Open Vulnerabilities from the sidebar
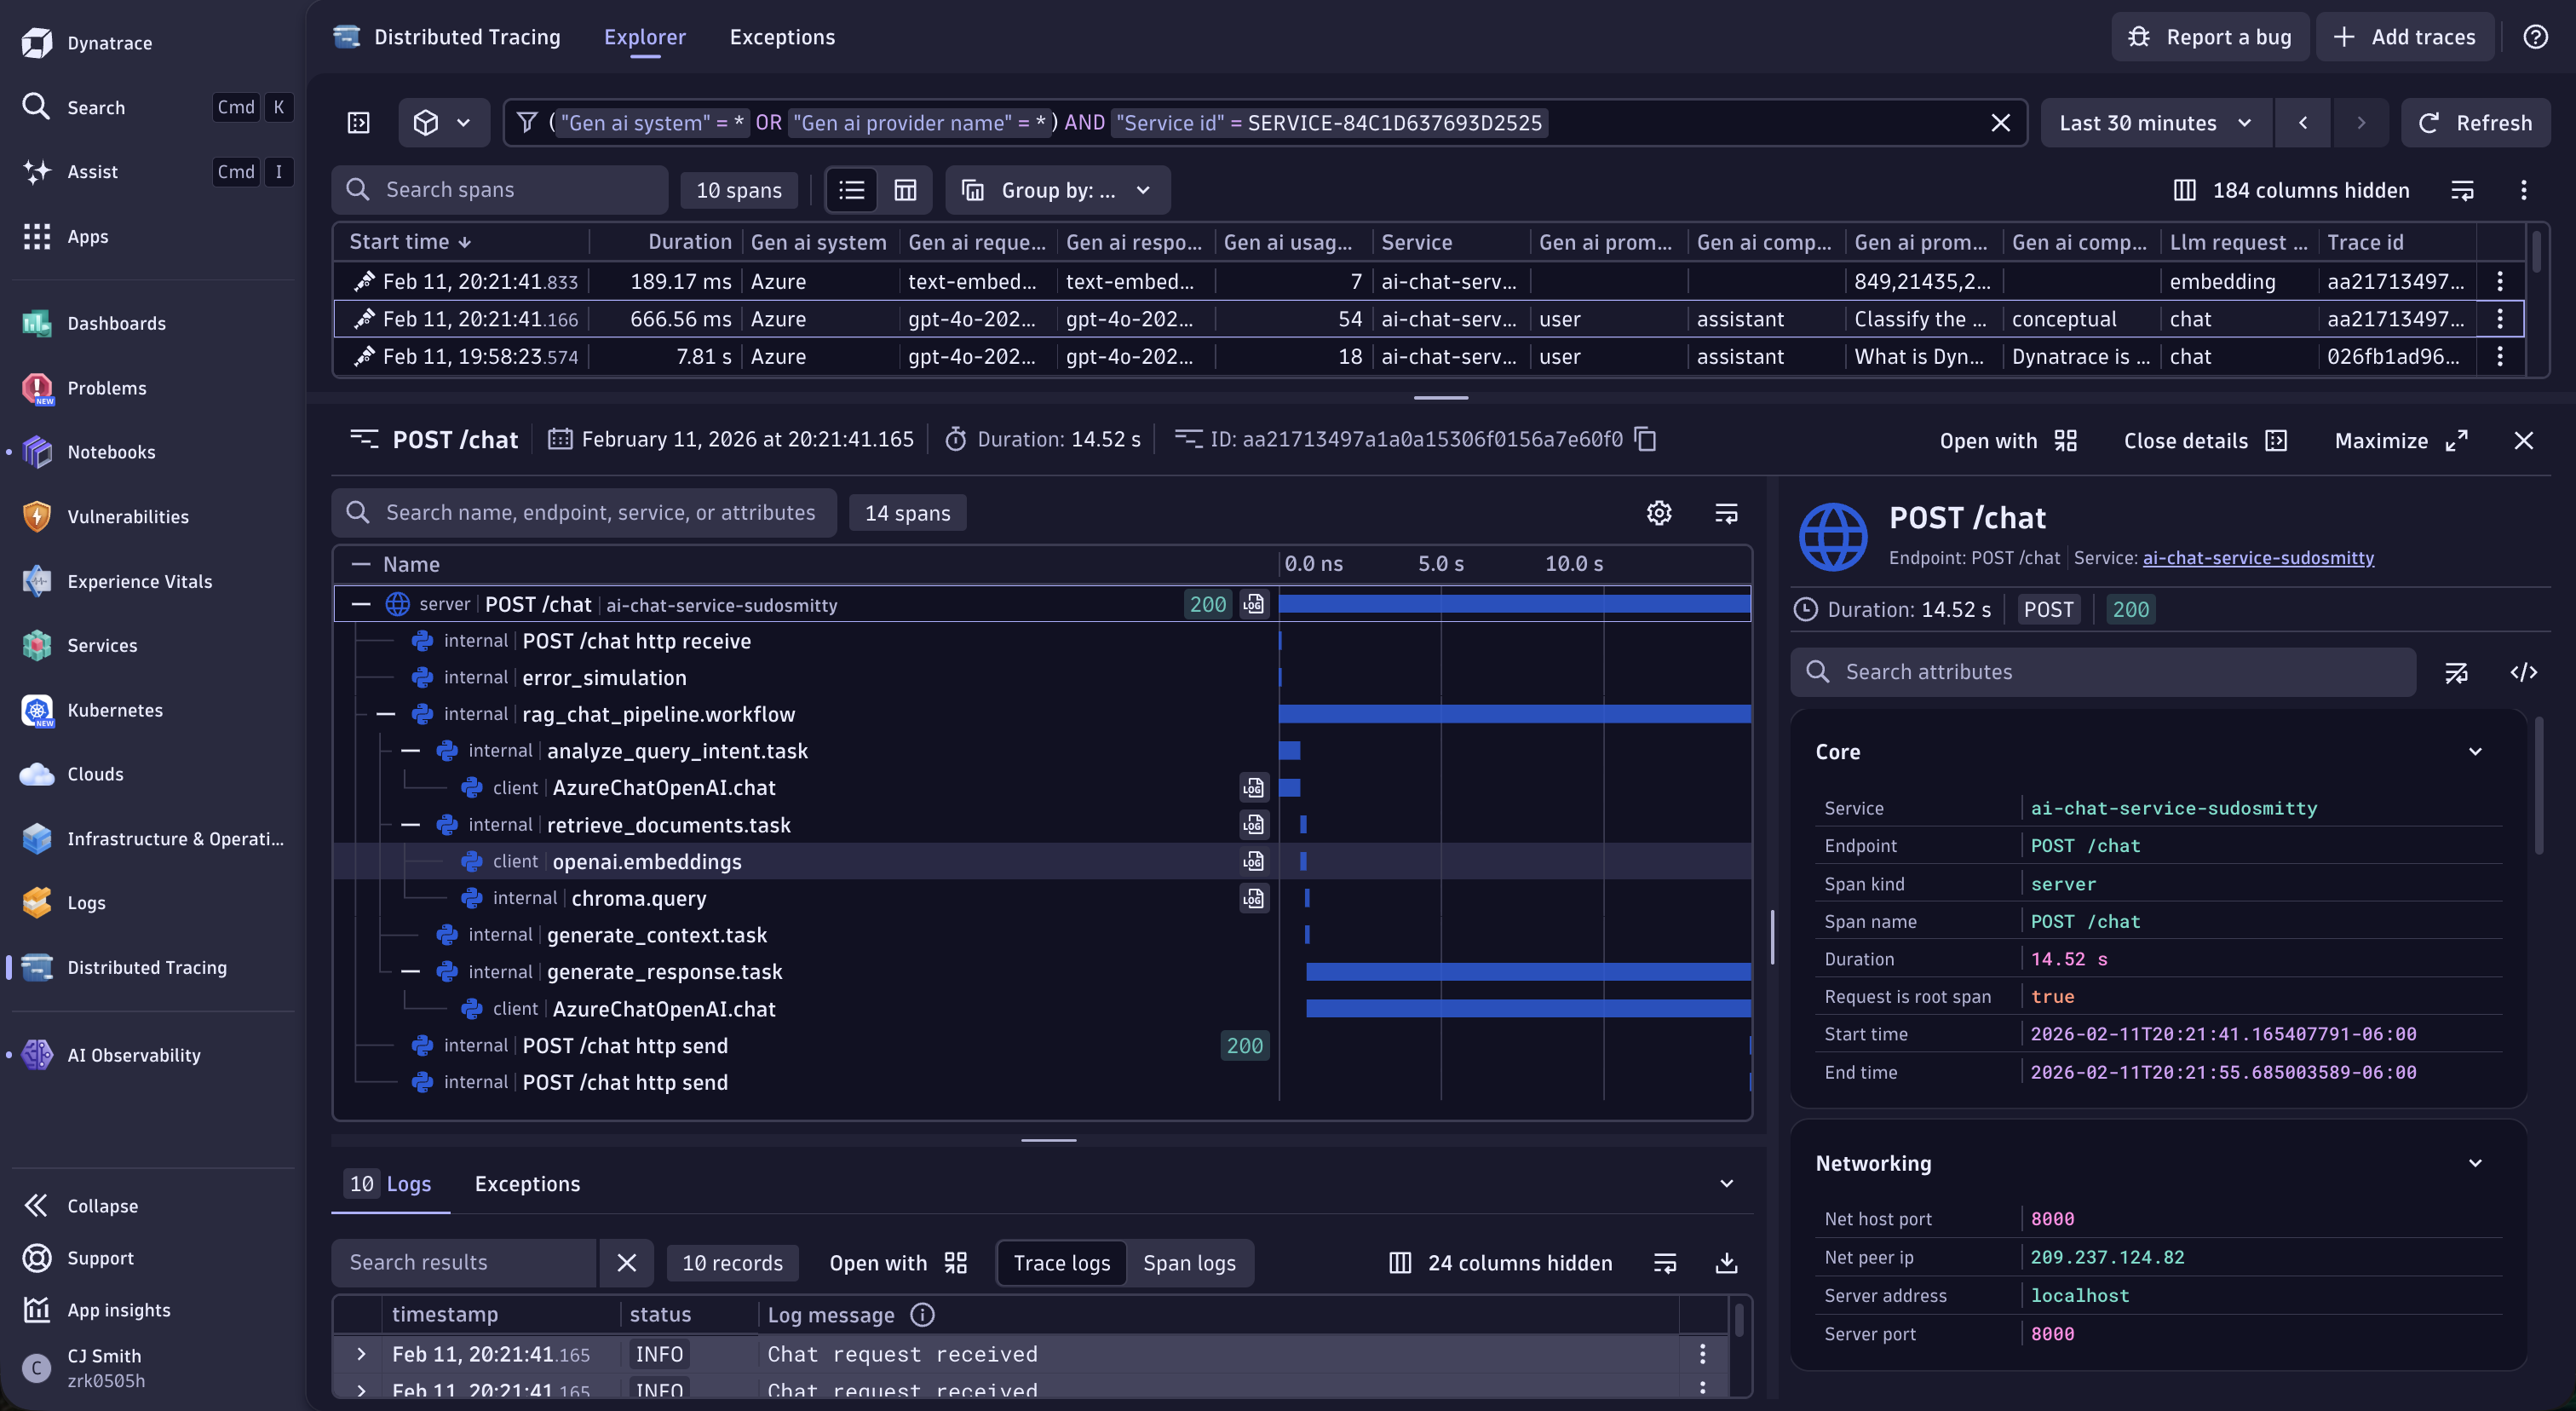The height and width of the screenshot is (1411, 2576). point(127,517)
